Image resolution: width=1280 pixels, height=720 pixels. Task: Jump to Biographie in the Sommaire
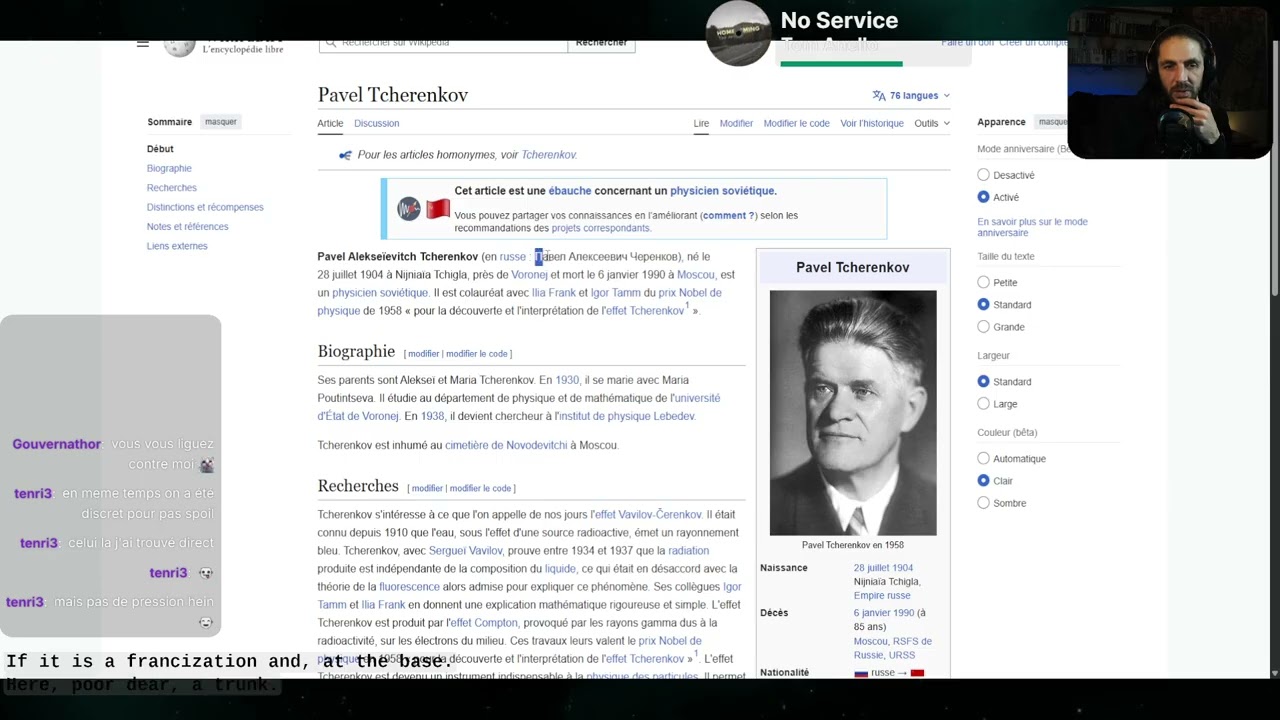tap(169, 168)
